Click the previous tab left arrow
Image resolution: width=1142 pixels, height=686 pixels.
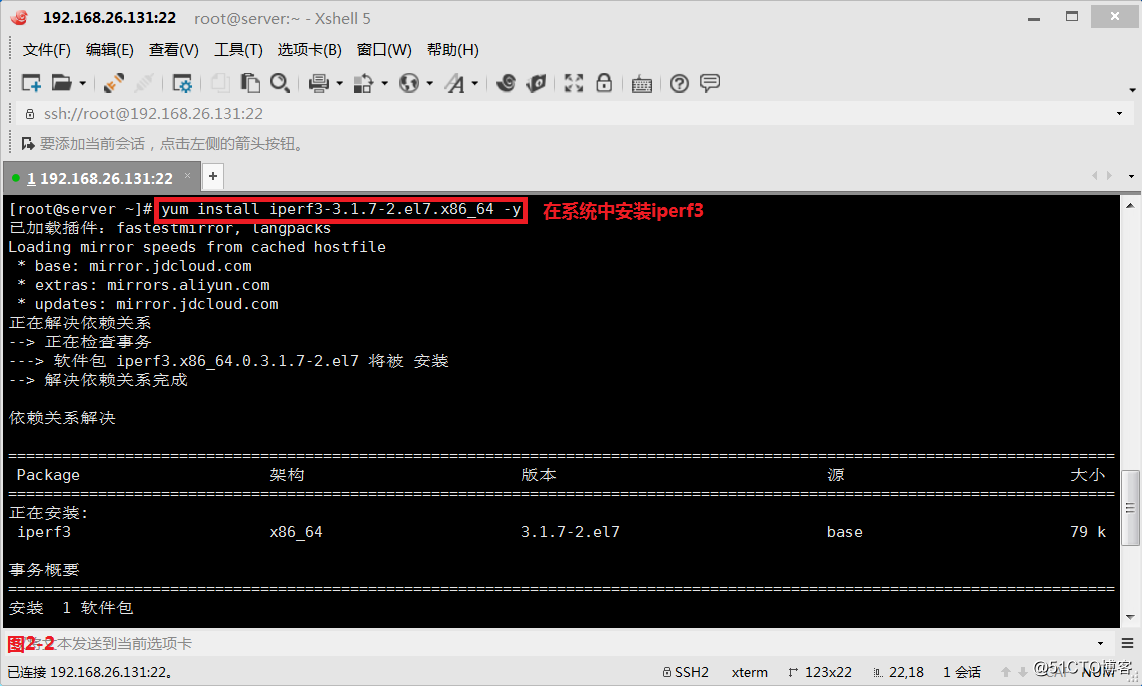click(x=1094, y=176)
